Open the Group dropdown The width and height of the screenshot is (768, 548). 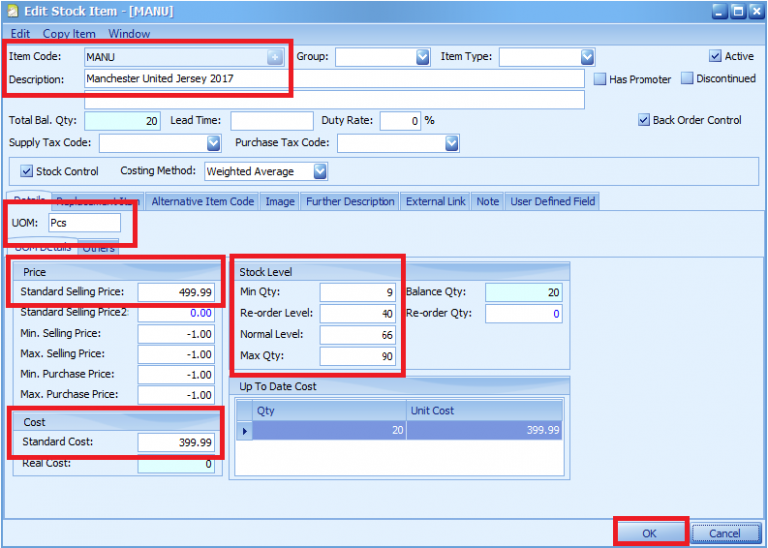423,57
